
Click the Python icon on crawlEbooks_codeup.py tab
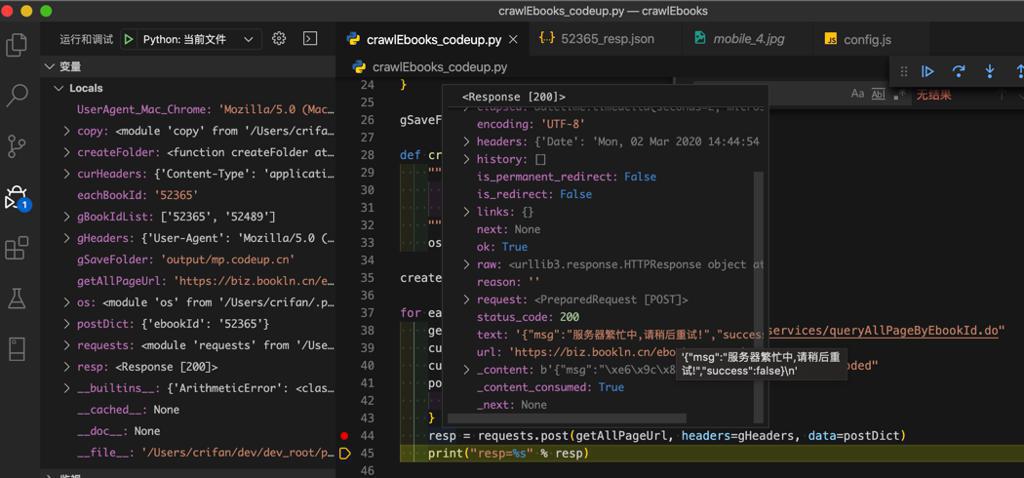tap(353, 39)
